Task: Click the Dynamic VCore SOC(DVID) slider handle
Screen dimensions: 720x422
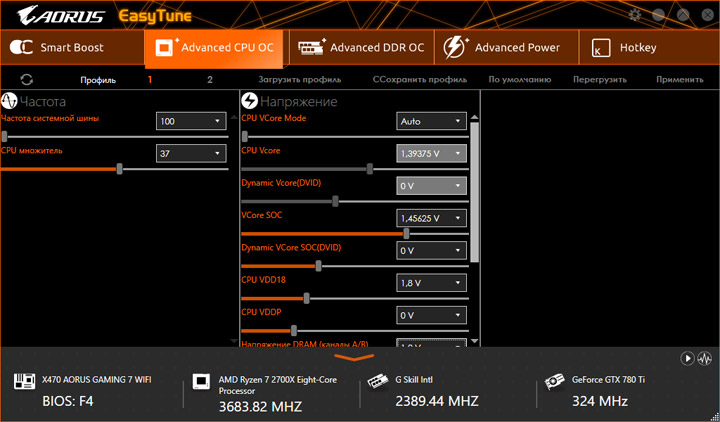Action: (x=318, y=266)
